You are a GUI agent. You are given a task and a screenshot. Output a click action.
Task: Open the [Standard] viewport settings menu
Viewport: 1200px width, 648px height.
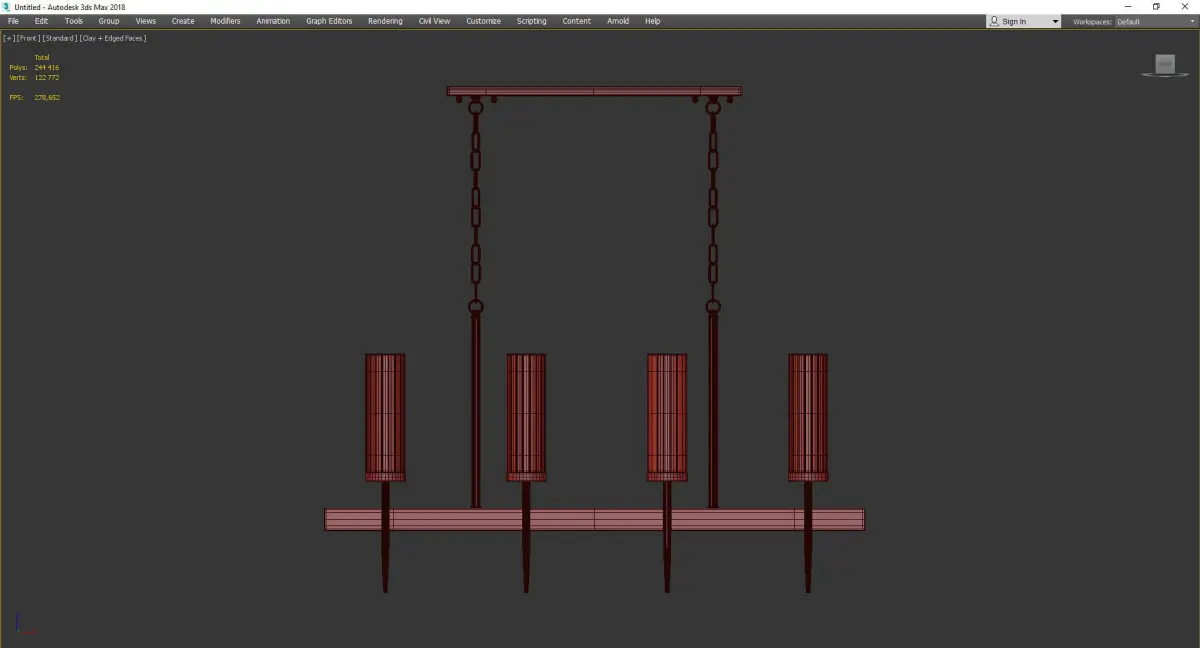[x=59, y=38]
